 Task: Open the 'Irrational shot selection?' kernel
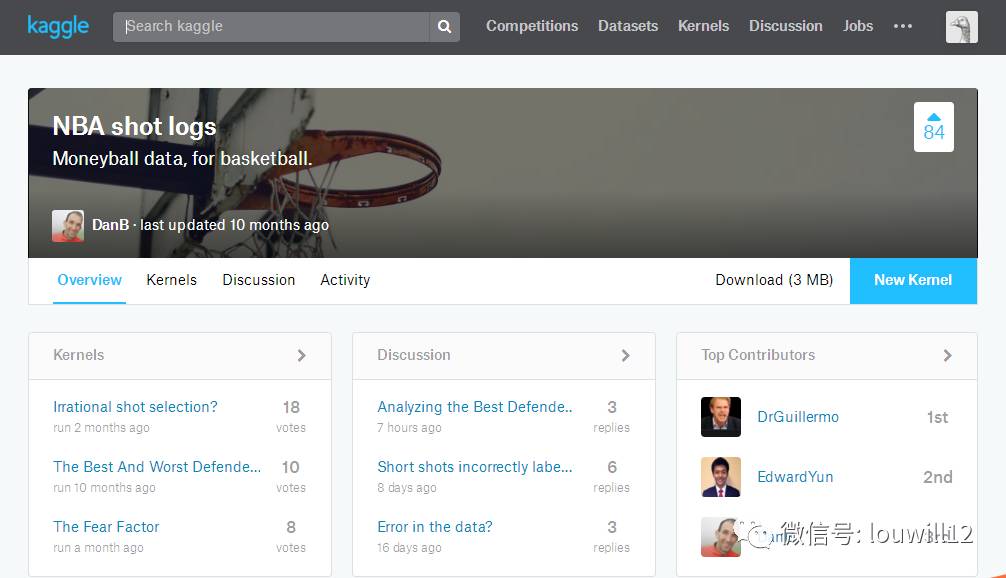tap(135, 407)
